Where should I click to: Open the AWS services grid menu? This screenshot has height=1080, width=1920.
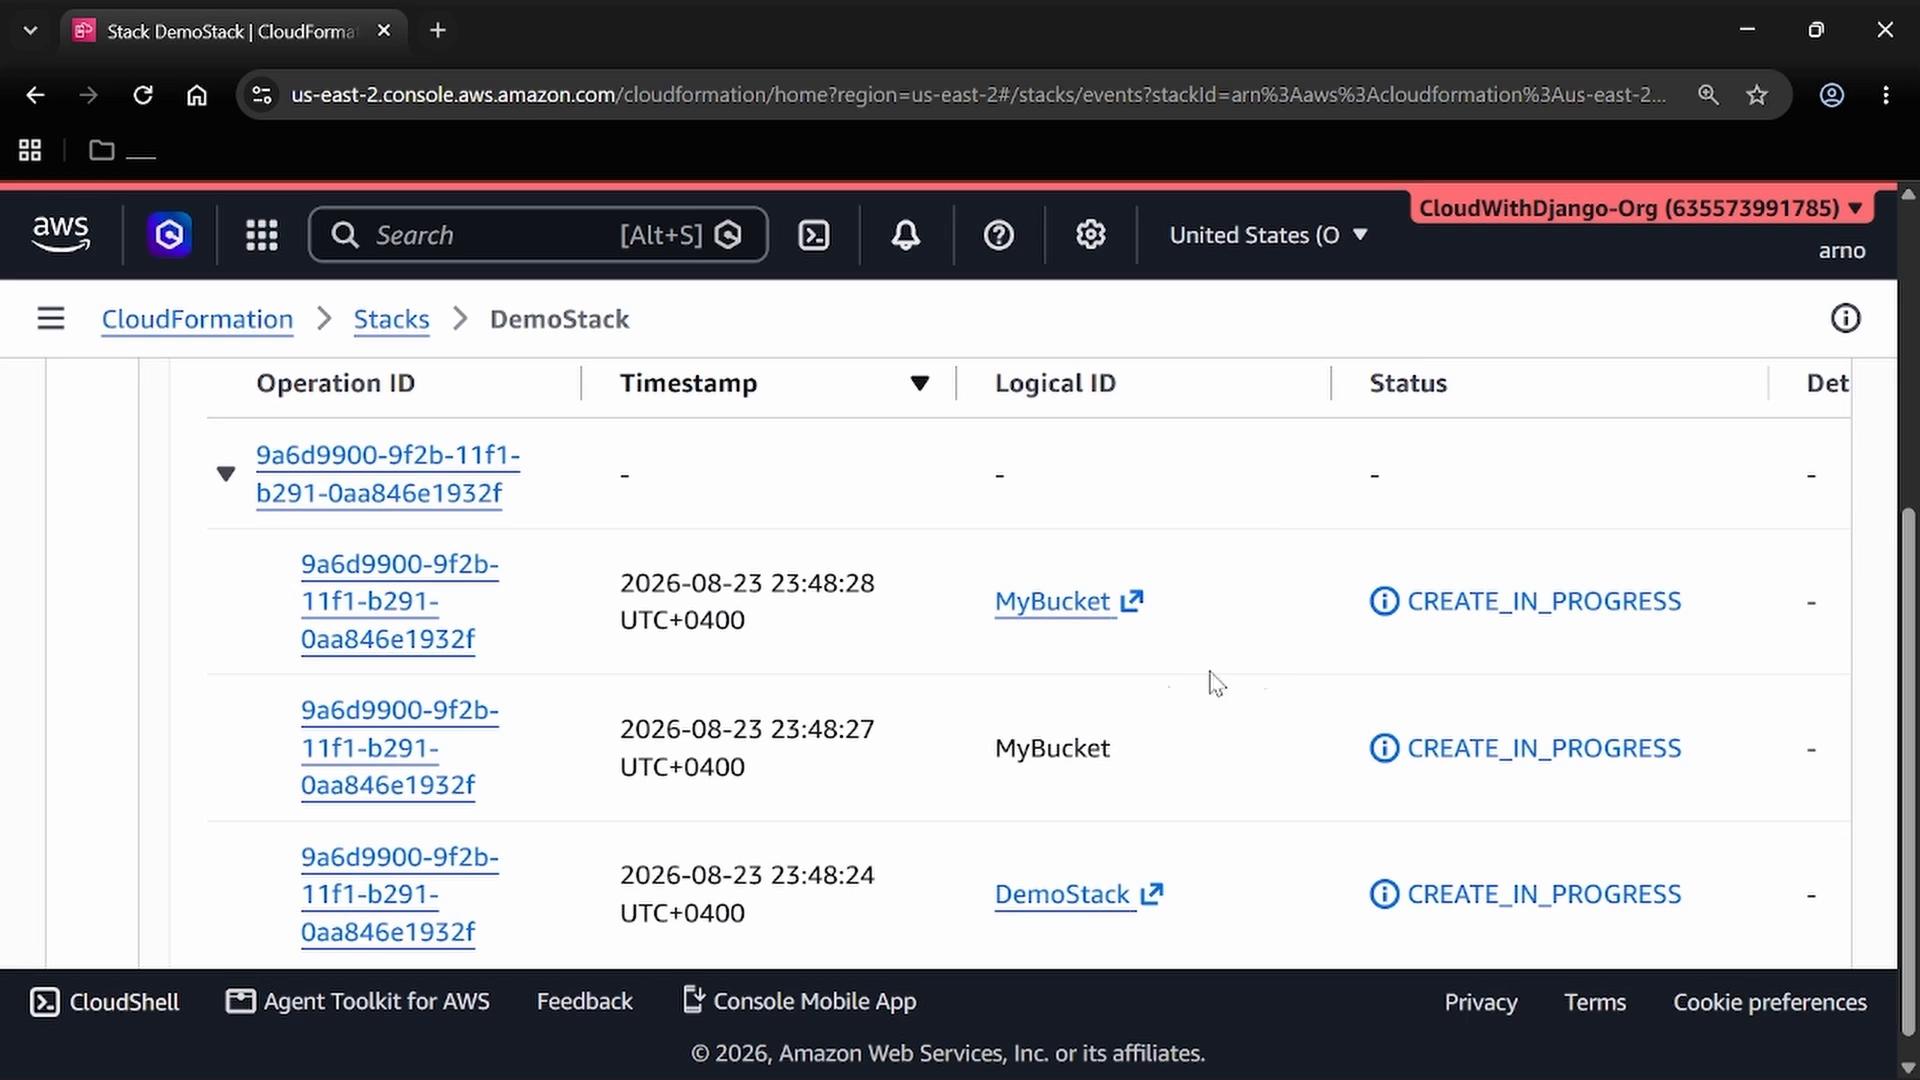(262, 235)
